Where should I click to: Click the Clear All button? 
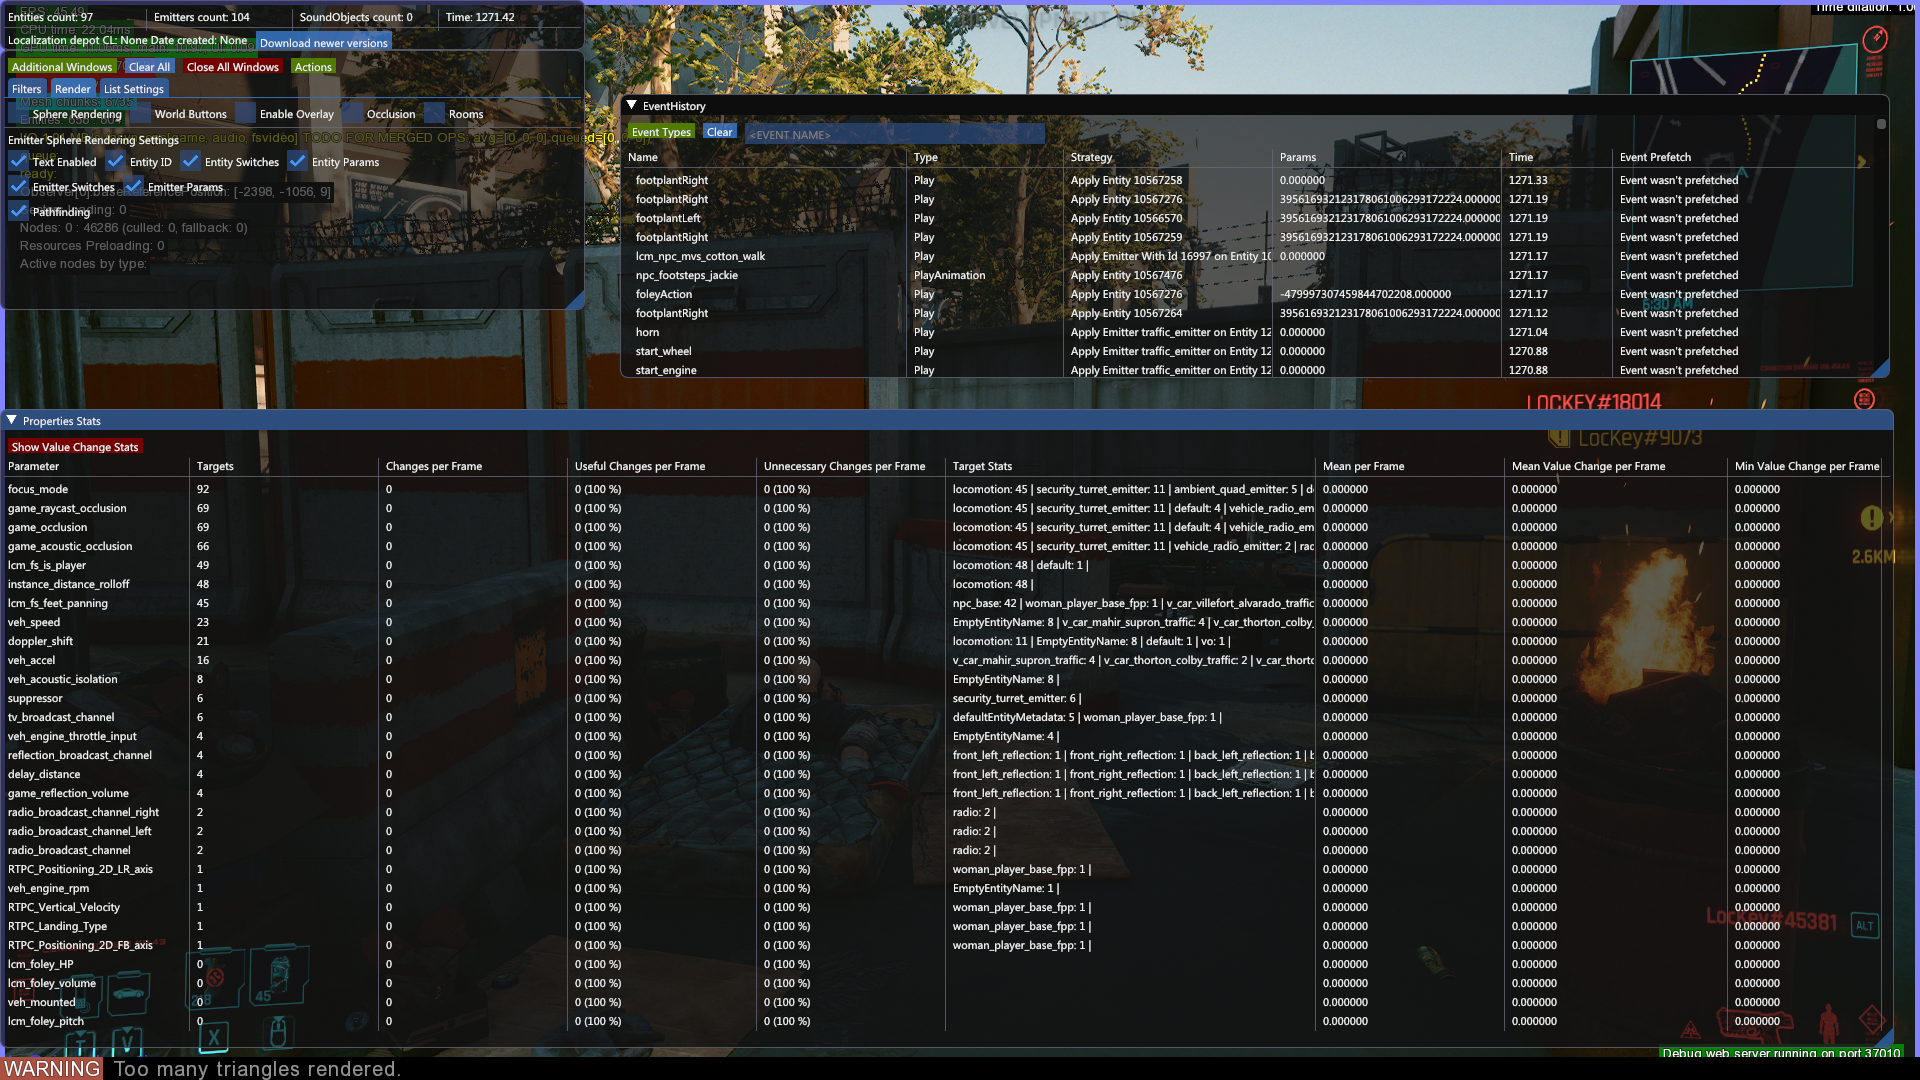point(150,67)
